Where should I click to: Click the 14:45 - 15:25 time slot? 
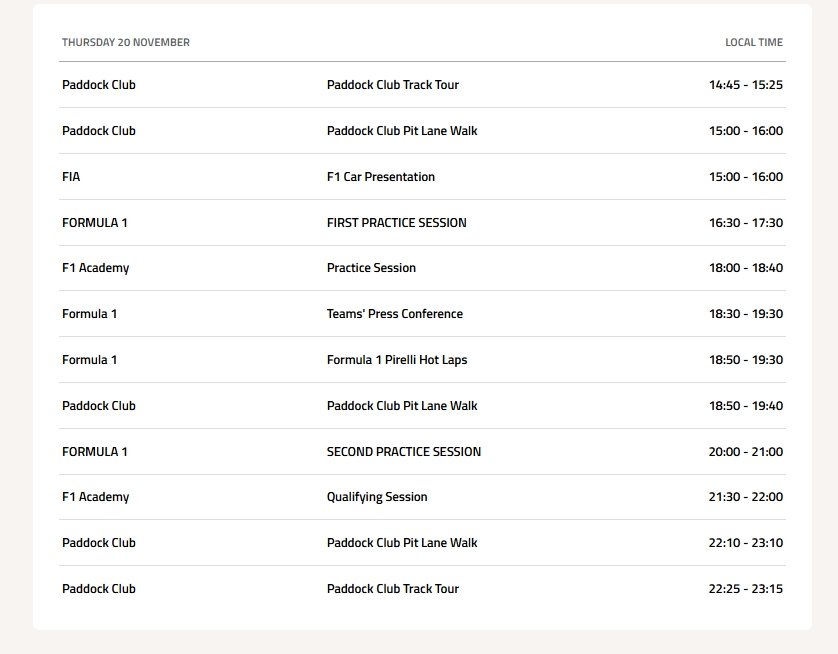coord(745,85)
